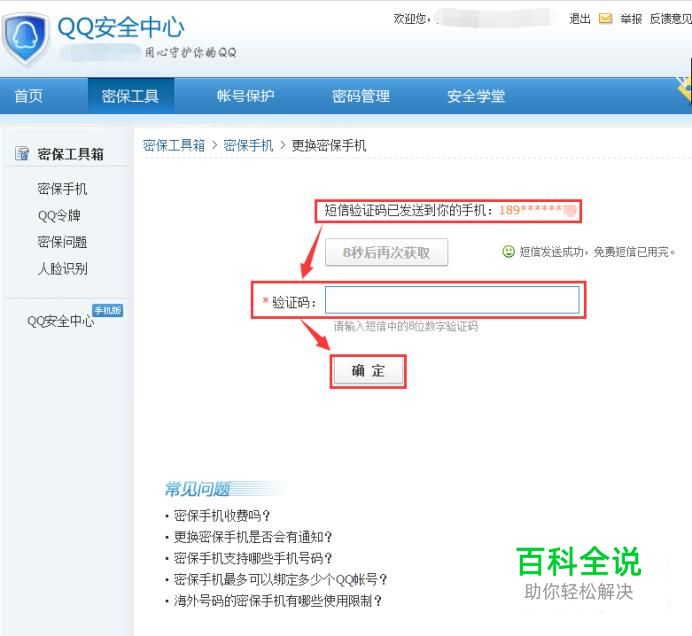Open FAQ 海外号码的密保手机有哪些使用限制？

pyautogui.click(x=278, y=600)
